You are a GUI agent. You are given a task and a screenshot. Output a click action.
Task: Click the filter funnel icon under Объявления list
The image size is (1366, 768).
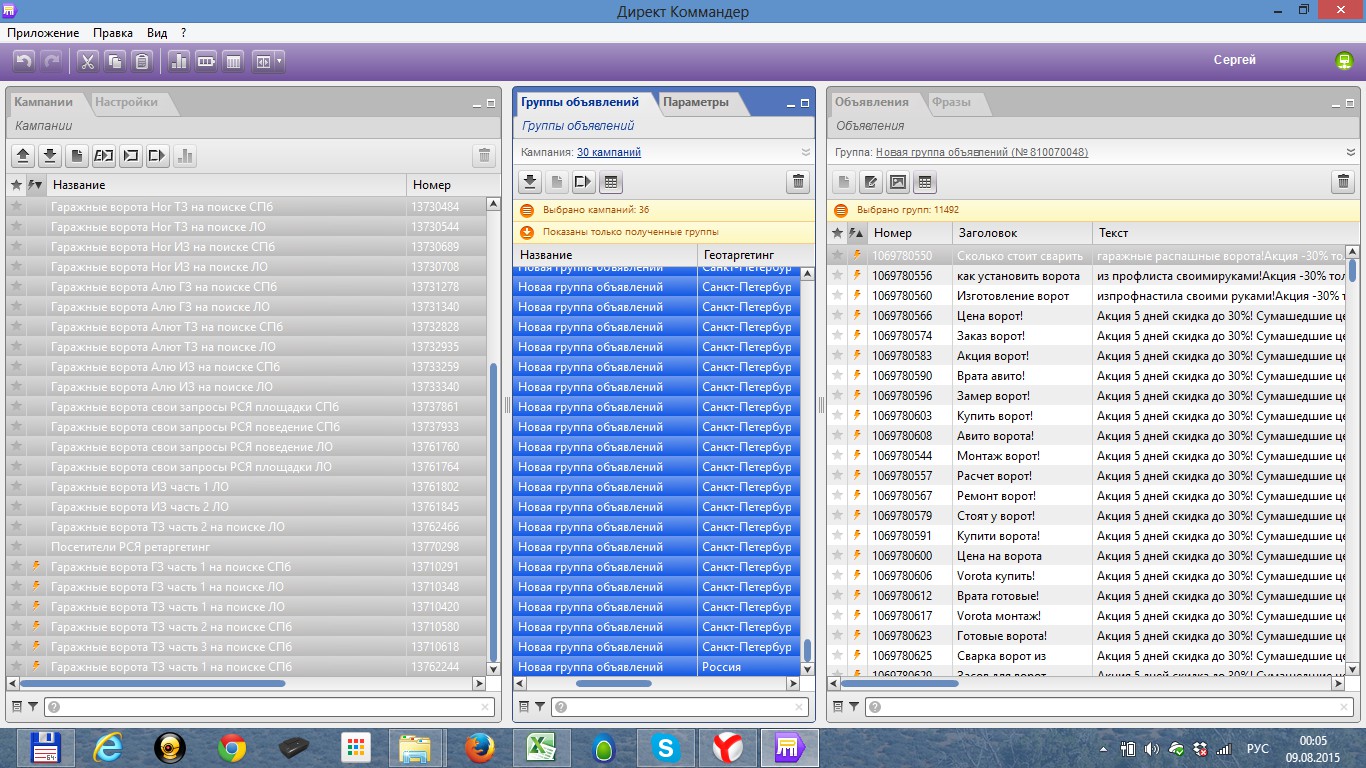[853, 707]
